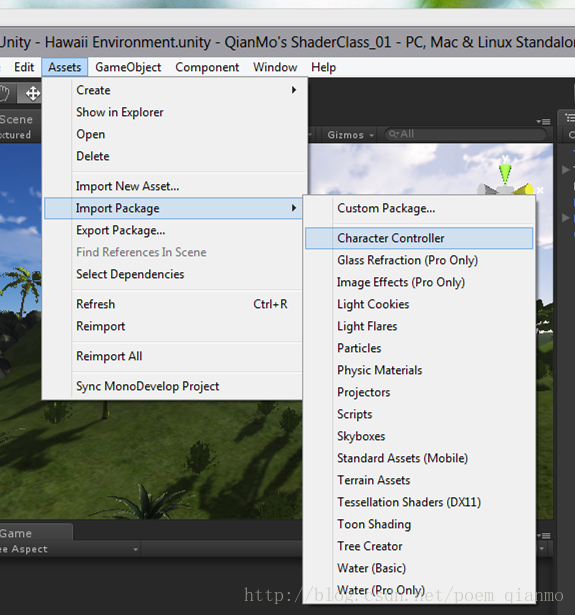
Task: Select the Move (translate) tool
Action: [x=32, y=93]
